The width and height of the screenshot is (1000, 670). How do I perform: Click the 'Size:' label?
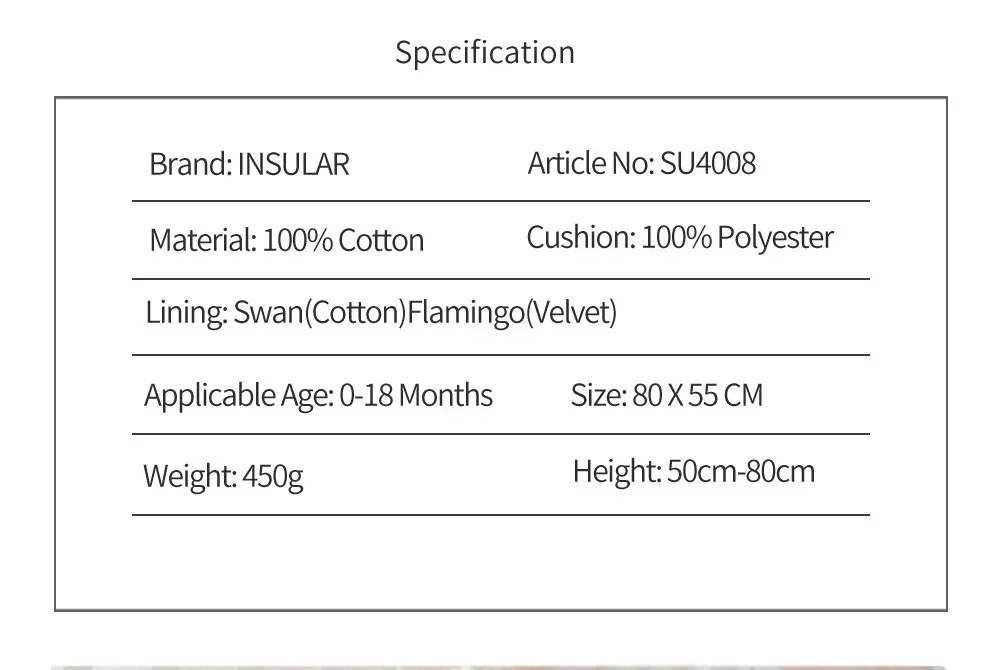pos(598,395)
